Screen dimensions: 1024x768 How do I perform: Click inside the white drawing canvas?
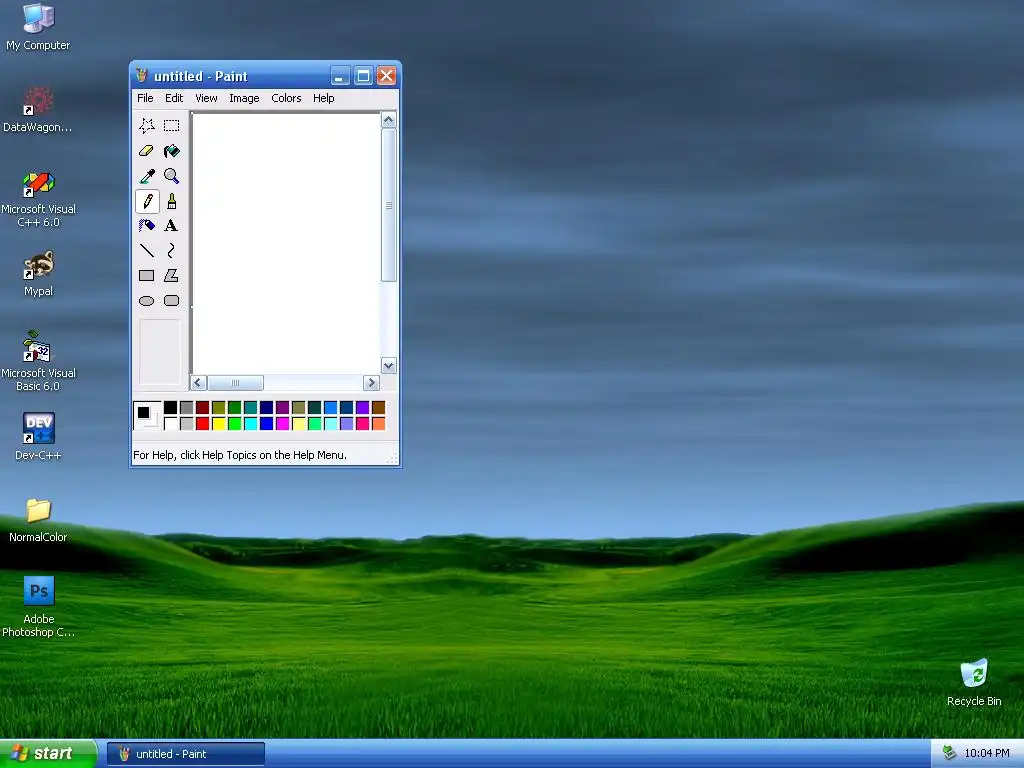point(286,243)
